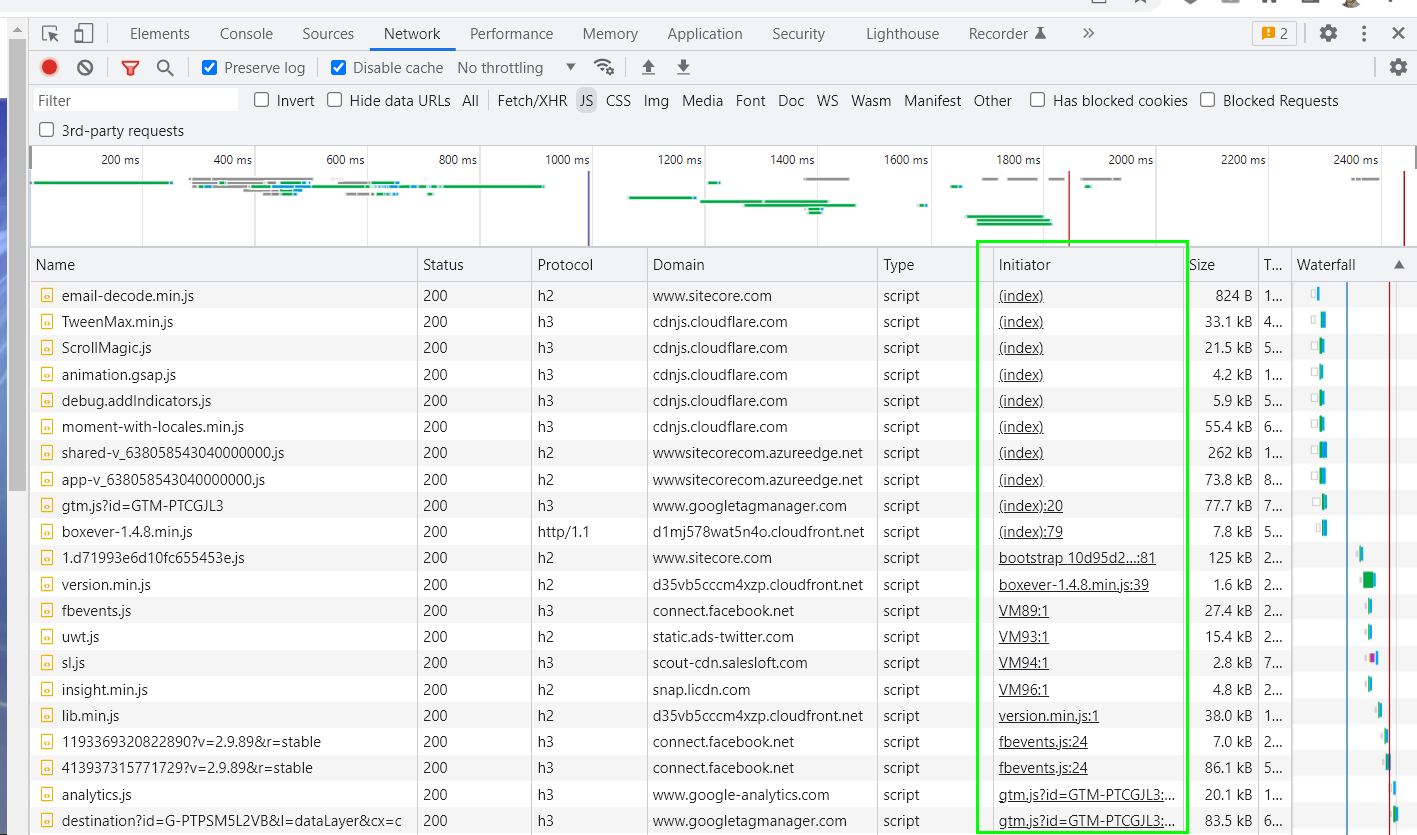Filter requests by Font type

750,101
